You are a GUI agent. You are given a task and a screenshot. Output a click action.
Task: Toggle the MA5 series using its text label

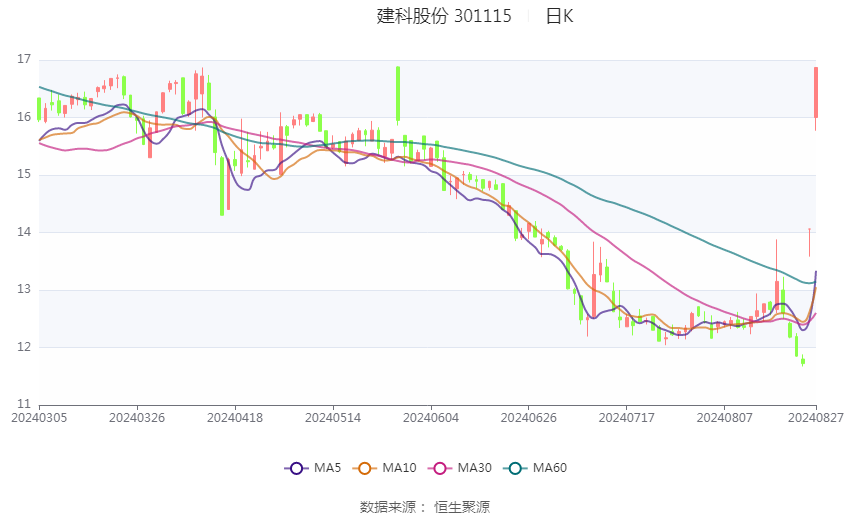[327, 468]
